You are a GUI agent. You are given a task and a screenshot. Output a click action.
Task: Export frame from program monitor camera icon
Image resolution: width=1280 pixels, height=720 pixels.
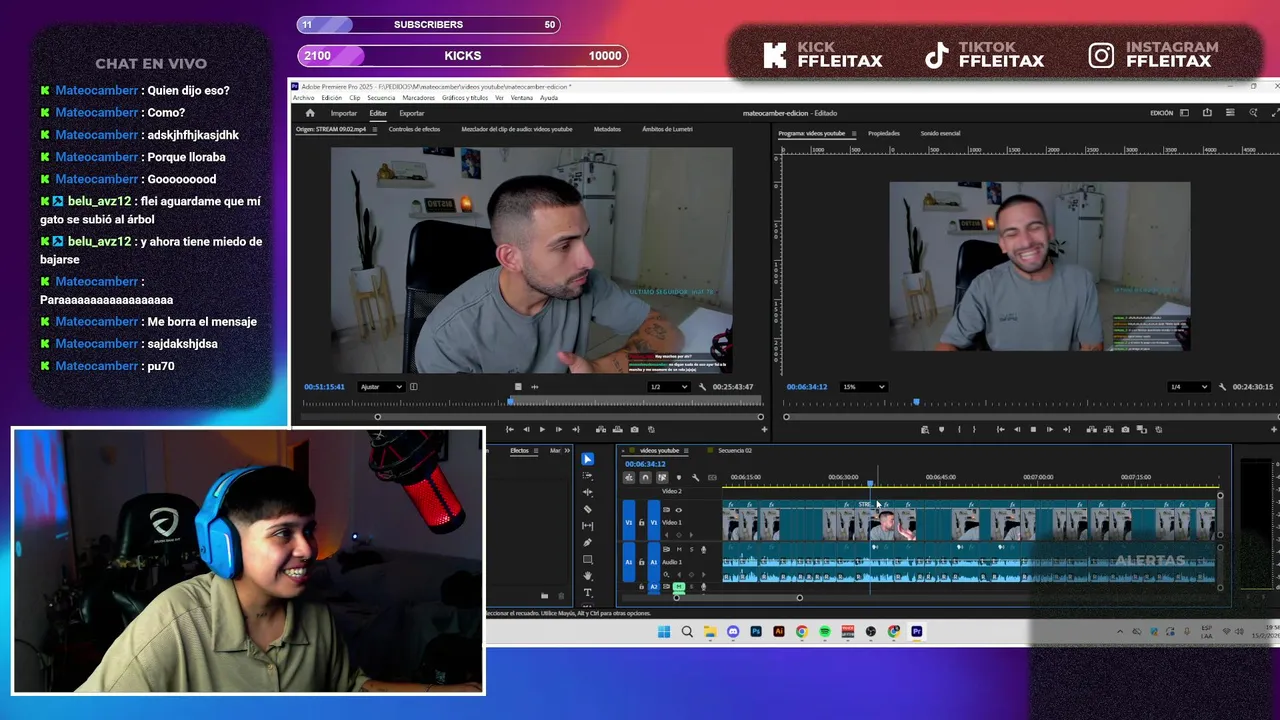tap(1125, 430)
